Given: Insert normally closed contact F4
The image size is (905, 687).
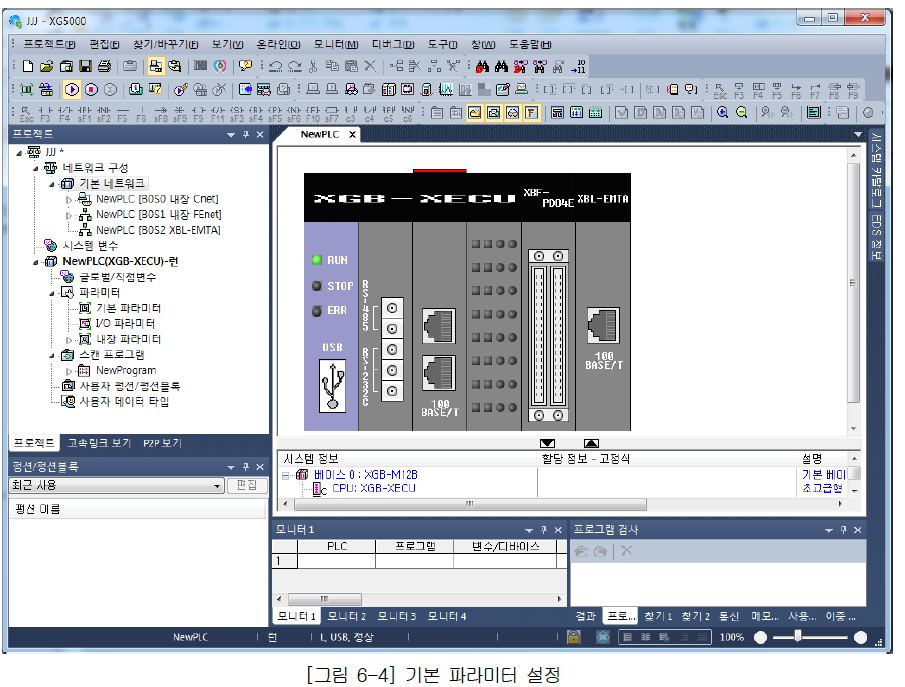Looking at the screenshot, I should point(65,113).
